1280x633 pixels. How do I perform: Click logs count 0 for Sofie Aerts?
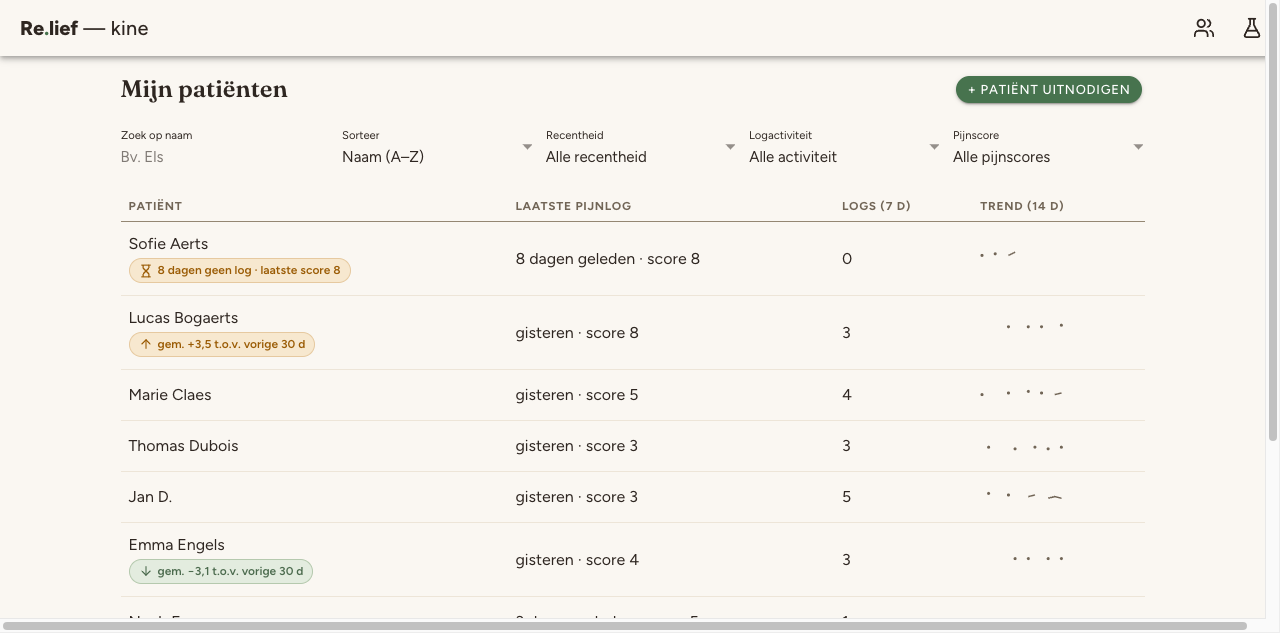847,259
